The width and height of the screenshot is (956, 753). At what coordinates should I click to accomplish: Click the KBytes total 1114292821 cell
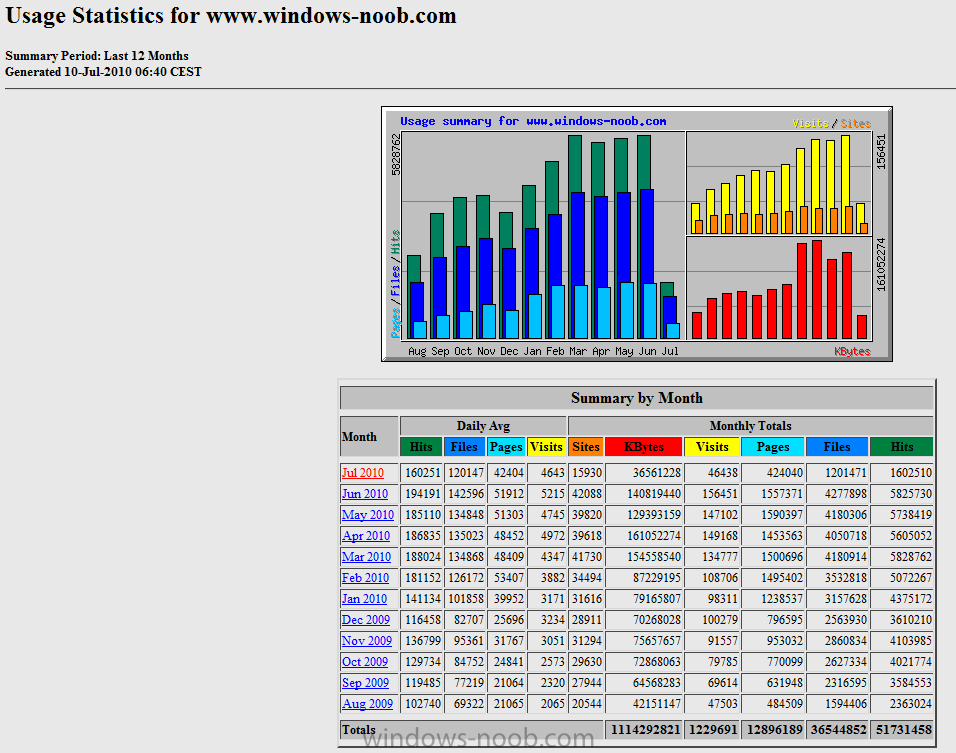pyautogui.click(x=644, y=730)
